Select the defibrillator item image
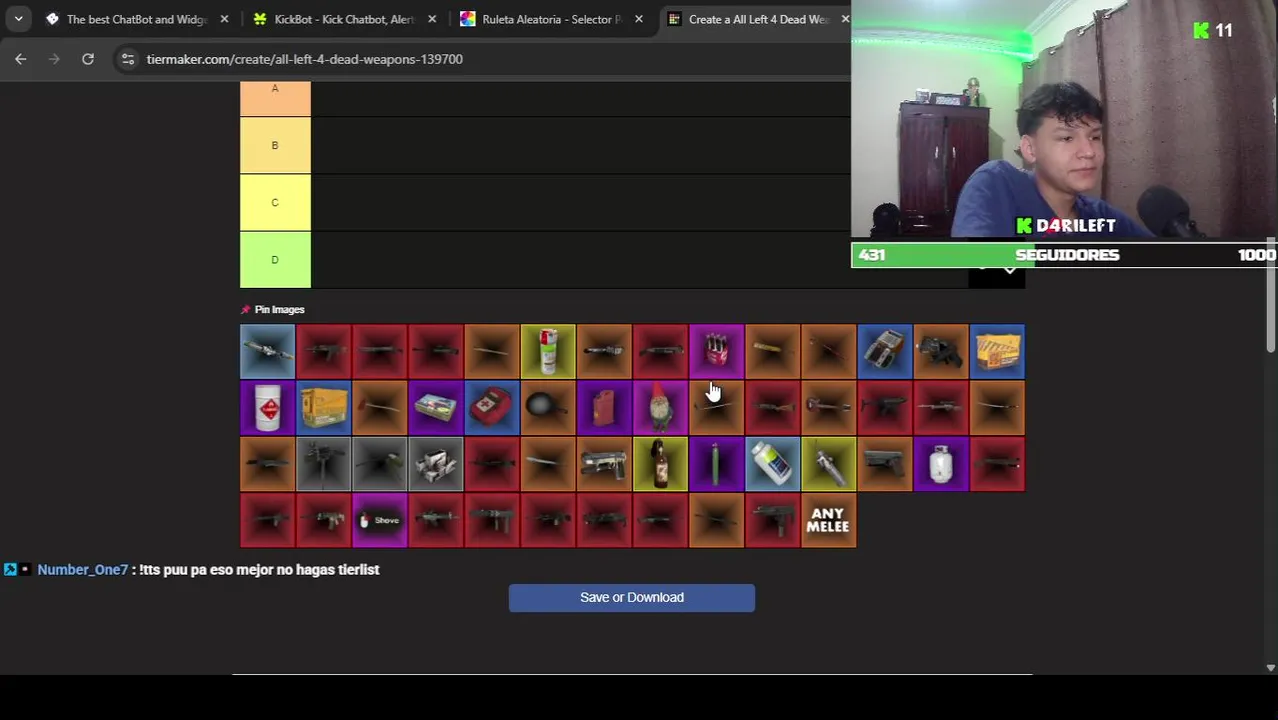 pyautogui.click(x=884, y=352)
